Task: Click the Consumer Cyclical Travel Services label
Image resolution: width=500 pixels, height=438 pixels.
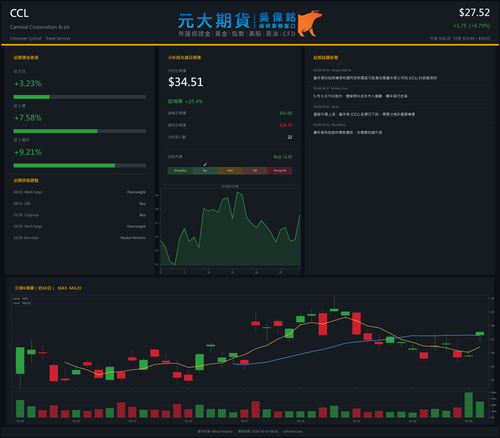Action: [x=40, y=38]
